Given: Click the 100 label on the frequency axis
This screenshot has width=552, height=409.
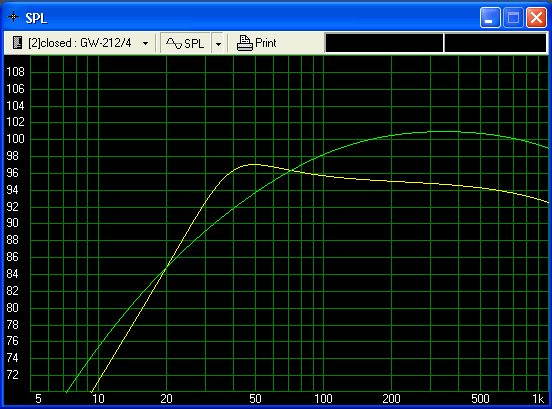Looking at the screenshot, I should (x=323, y=399).
